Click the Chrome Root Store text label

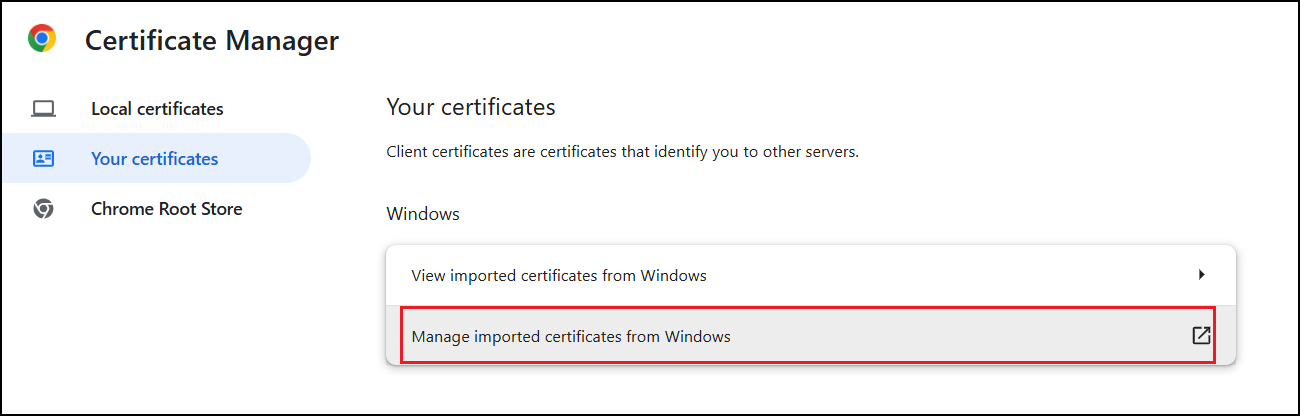[x=166, y=209]
